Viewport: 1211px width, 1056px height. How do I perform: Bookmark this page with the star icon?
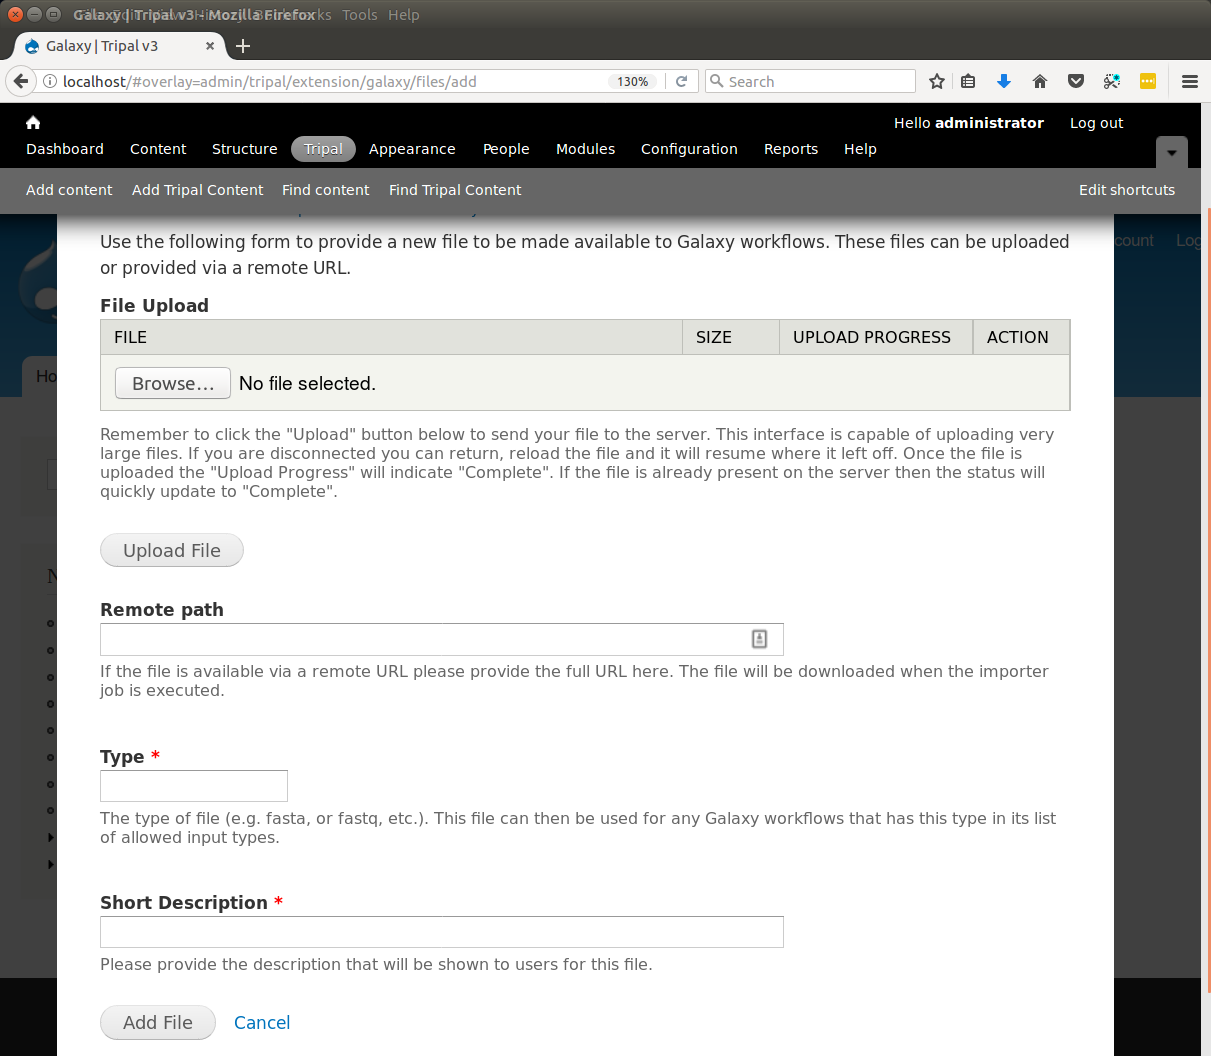[937, 81]
